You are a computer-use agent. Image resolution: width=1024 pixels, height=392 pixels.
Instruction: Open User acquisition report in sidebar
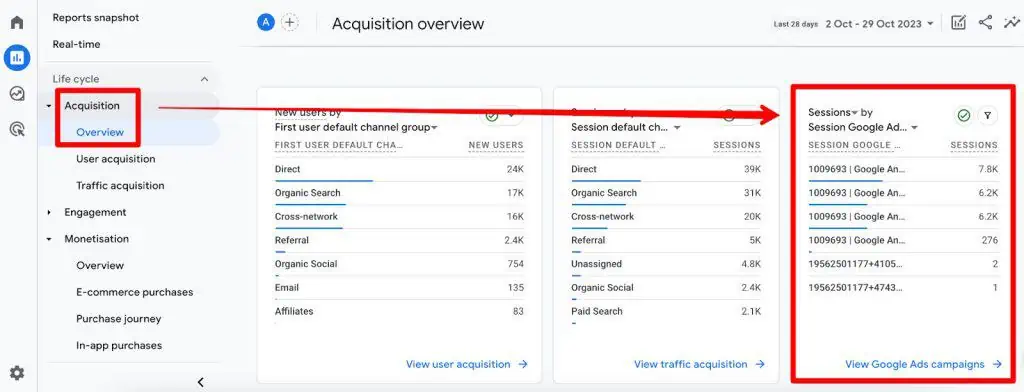coord(116,159)
